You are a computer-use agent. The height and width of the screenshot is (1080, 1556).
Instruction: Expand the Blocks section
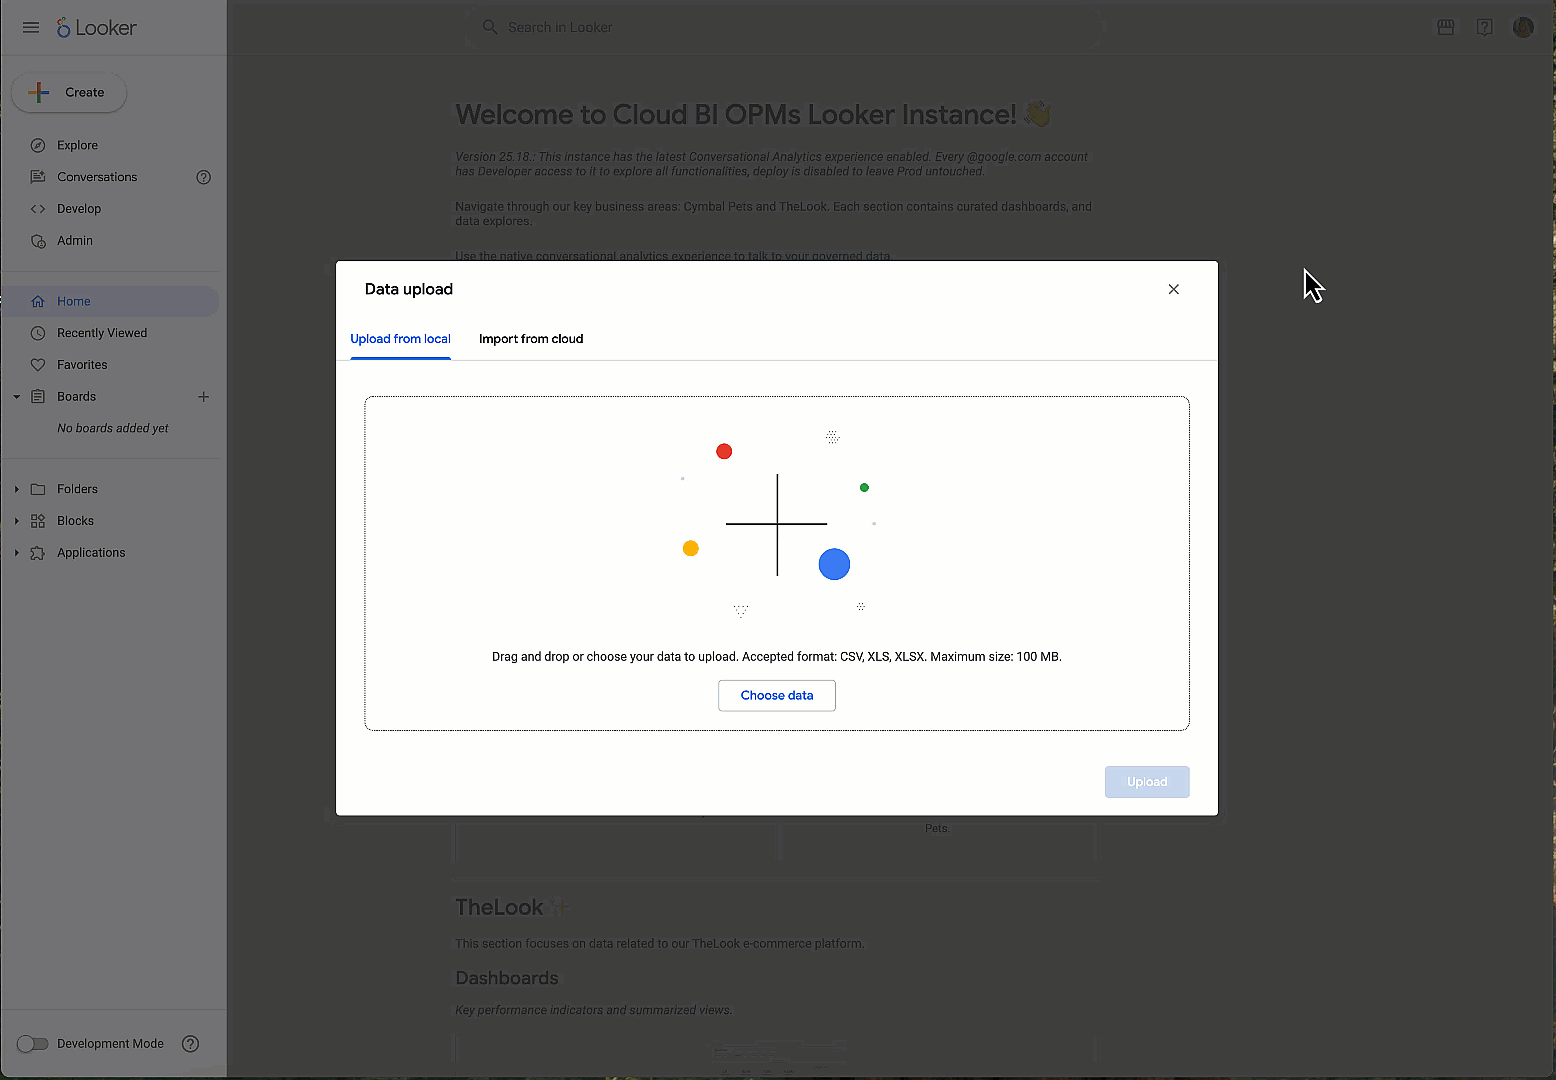(x=16, y=520)
